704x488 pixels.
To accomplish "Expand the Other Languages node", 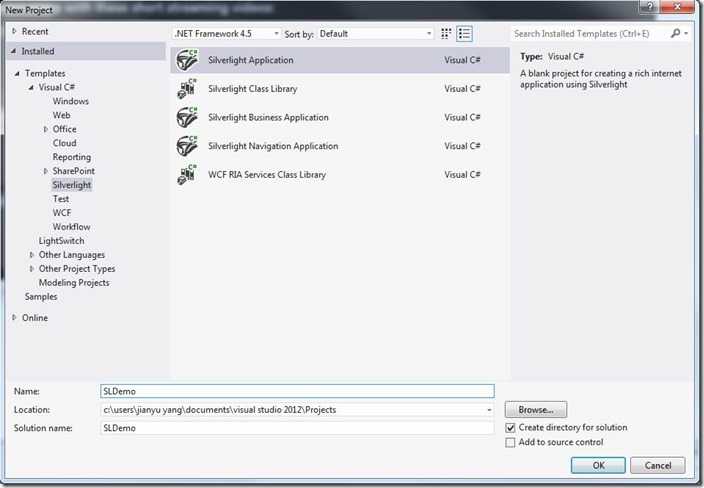I will tap(31, 255).
